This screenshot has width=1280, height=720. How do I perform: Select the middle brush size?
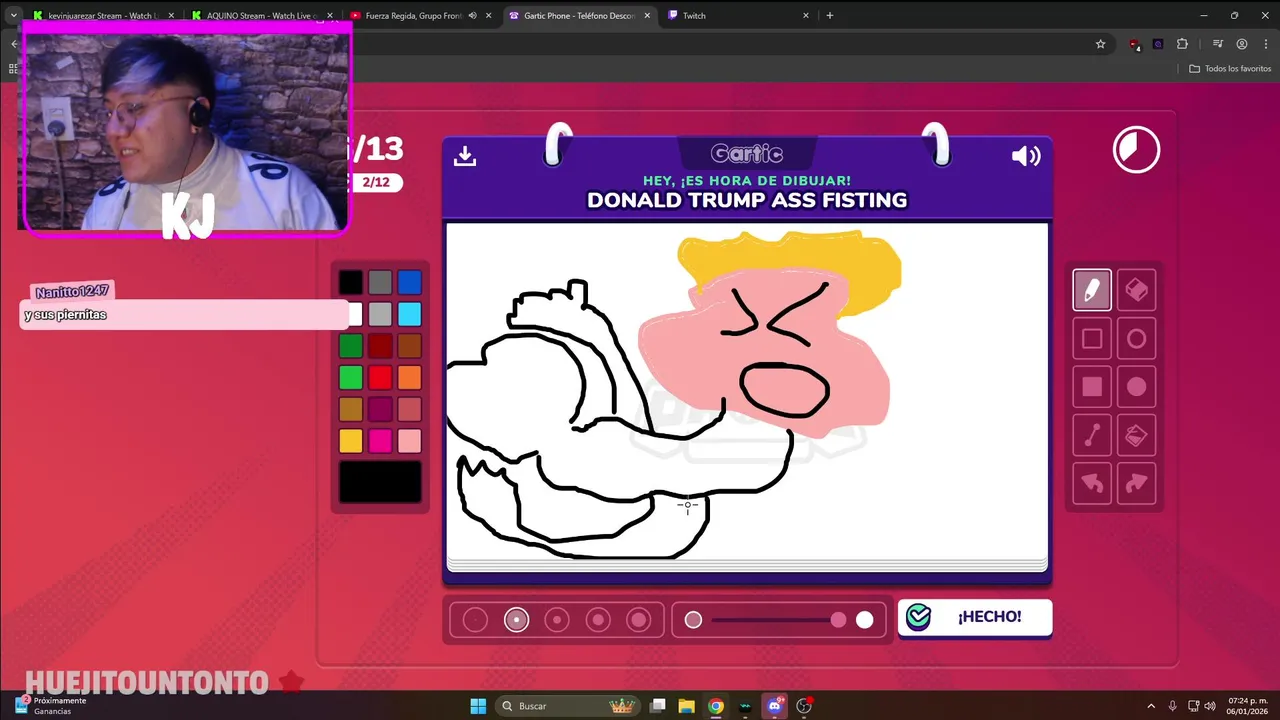point(557,620)
